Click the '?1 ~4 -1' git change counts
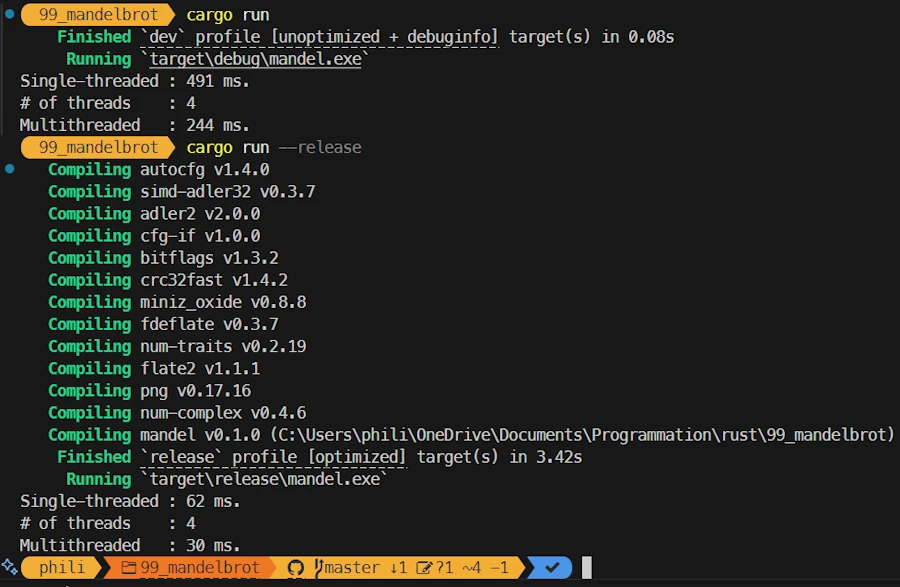The height and width of the screenshot is (587, 900). tap(472, 567)
